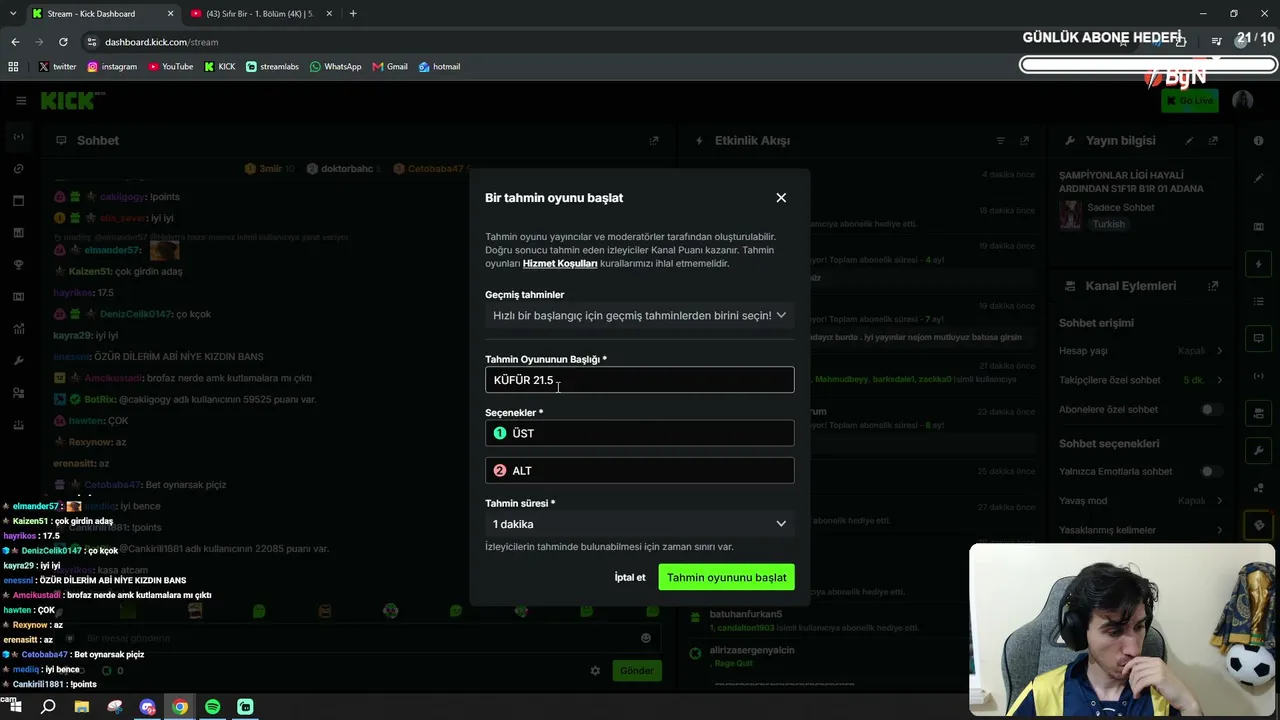Close the prediction dialog with the X
The image size is (1280, 720).
(x=781, y=198)
